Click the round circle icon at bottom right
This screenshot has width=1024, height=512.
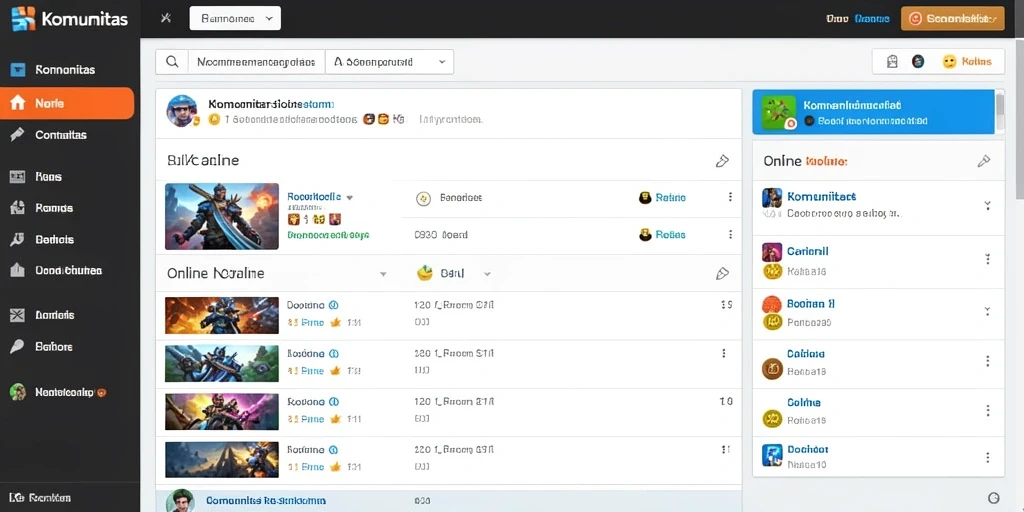pos(994,497)
